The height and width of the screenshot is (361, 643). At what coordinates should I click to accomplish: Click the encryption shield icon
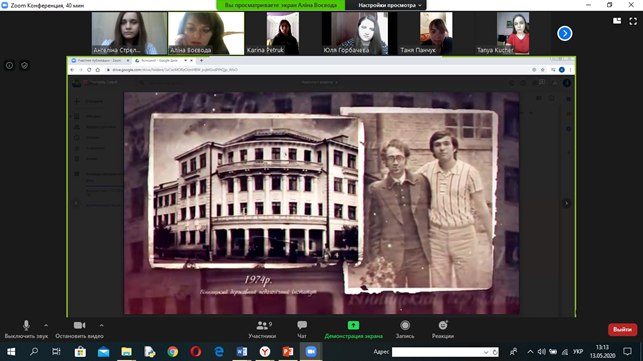[x=25, y=66]
